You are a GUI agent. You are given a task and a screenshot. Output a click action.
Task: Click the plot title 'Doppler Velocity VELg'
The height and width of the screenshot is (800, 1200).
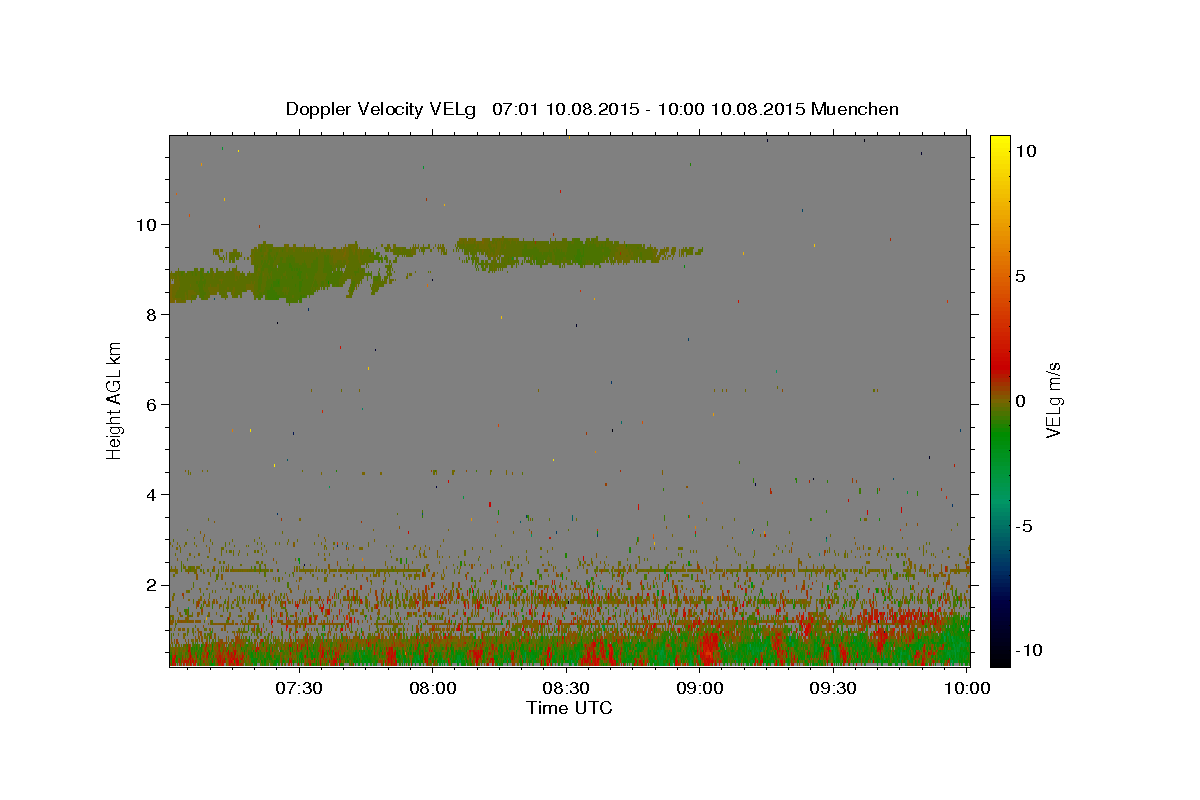(382, 109)
